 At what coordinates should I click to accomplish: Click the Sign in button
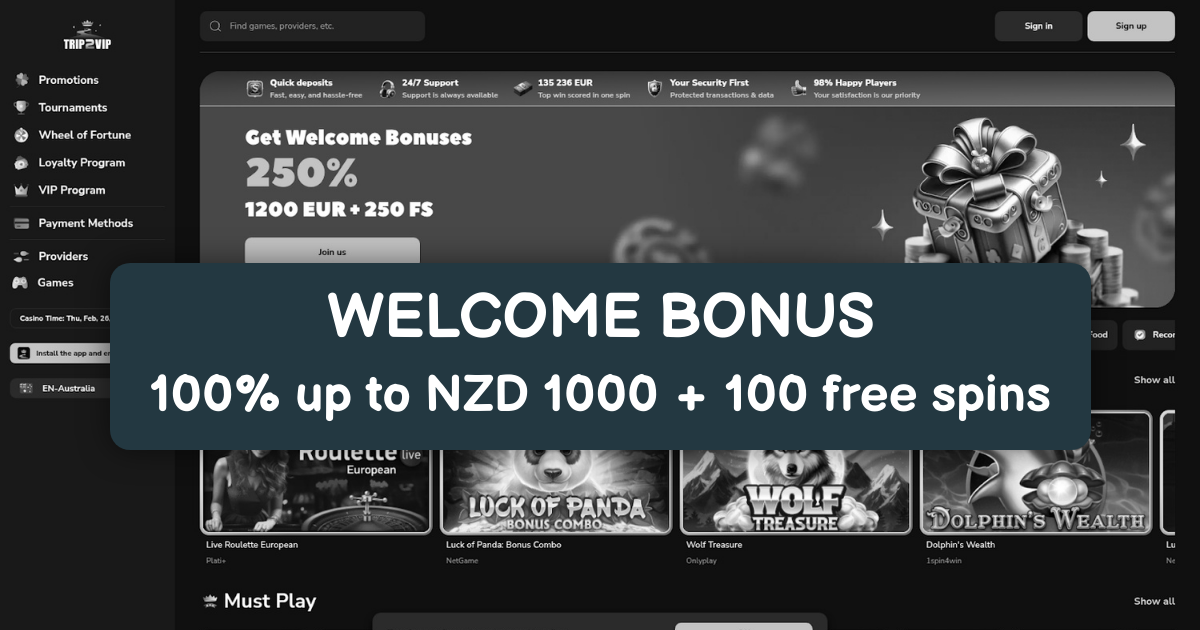coord(1038,26)
